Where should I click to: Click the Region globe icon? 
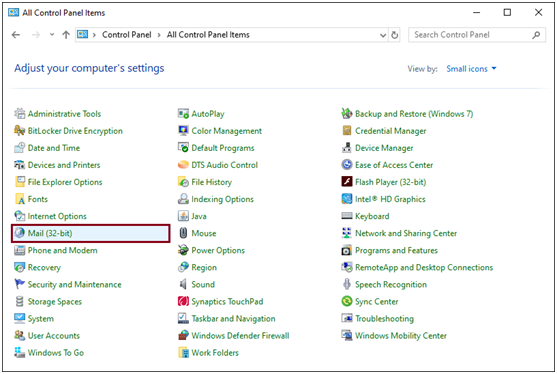[183, 267]
